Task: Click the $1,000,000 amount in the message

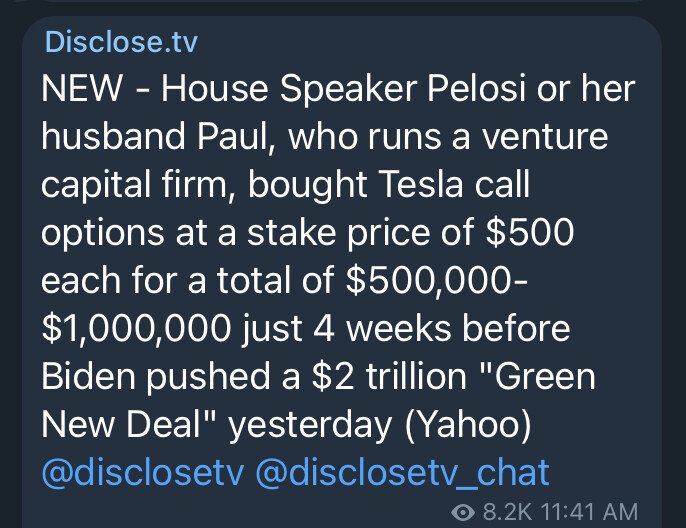Action: coord(136,329)
